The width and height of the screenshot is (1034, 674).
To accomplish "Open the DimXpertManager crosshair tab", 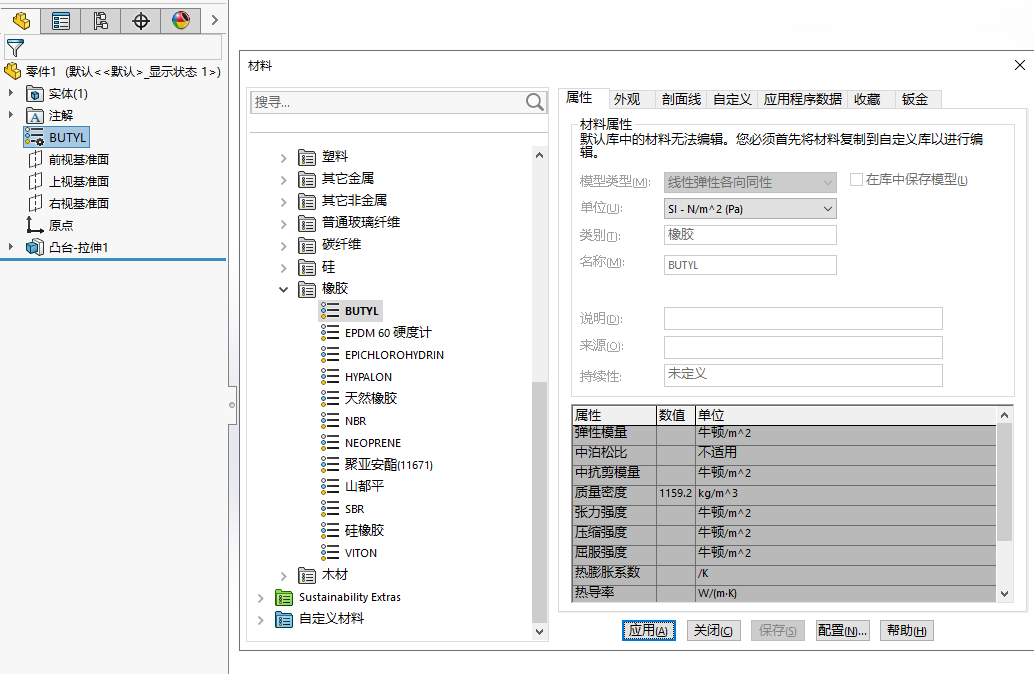I will pos(140,20).
